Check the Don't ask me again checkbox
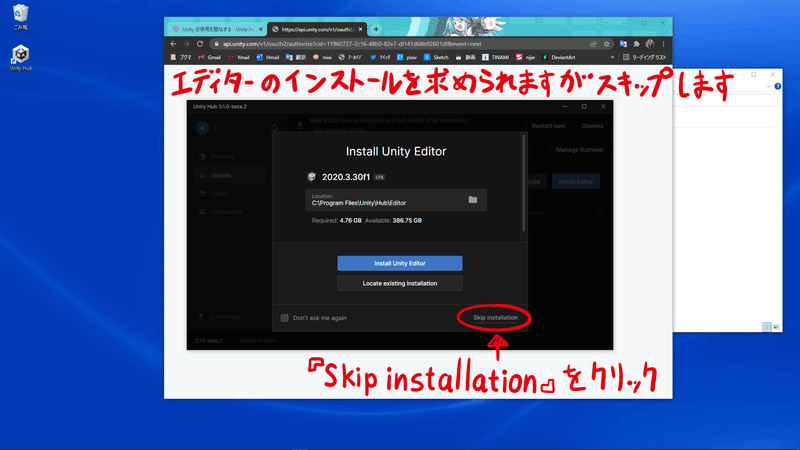This screenshot has width=800, height=450. click(284, 318)
